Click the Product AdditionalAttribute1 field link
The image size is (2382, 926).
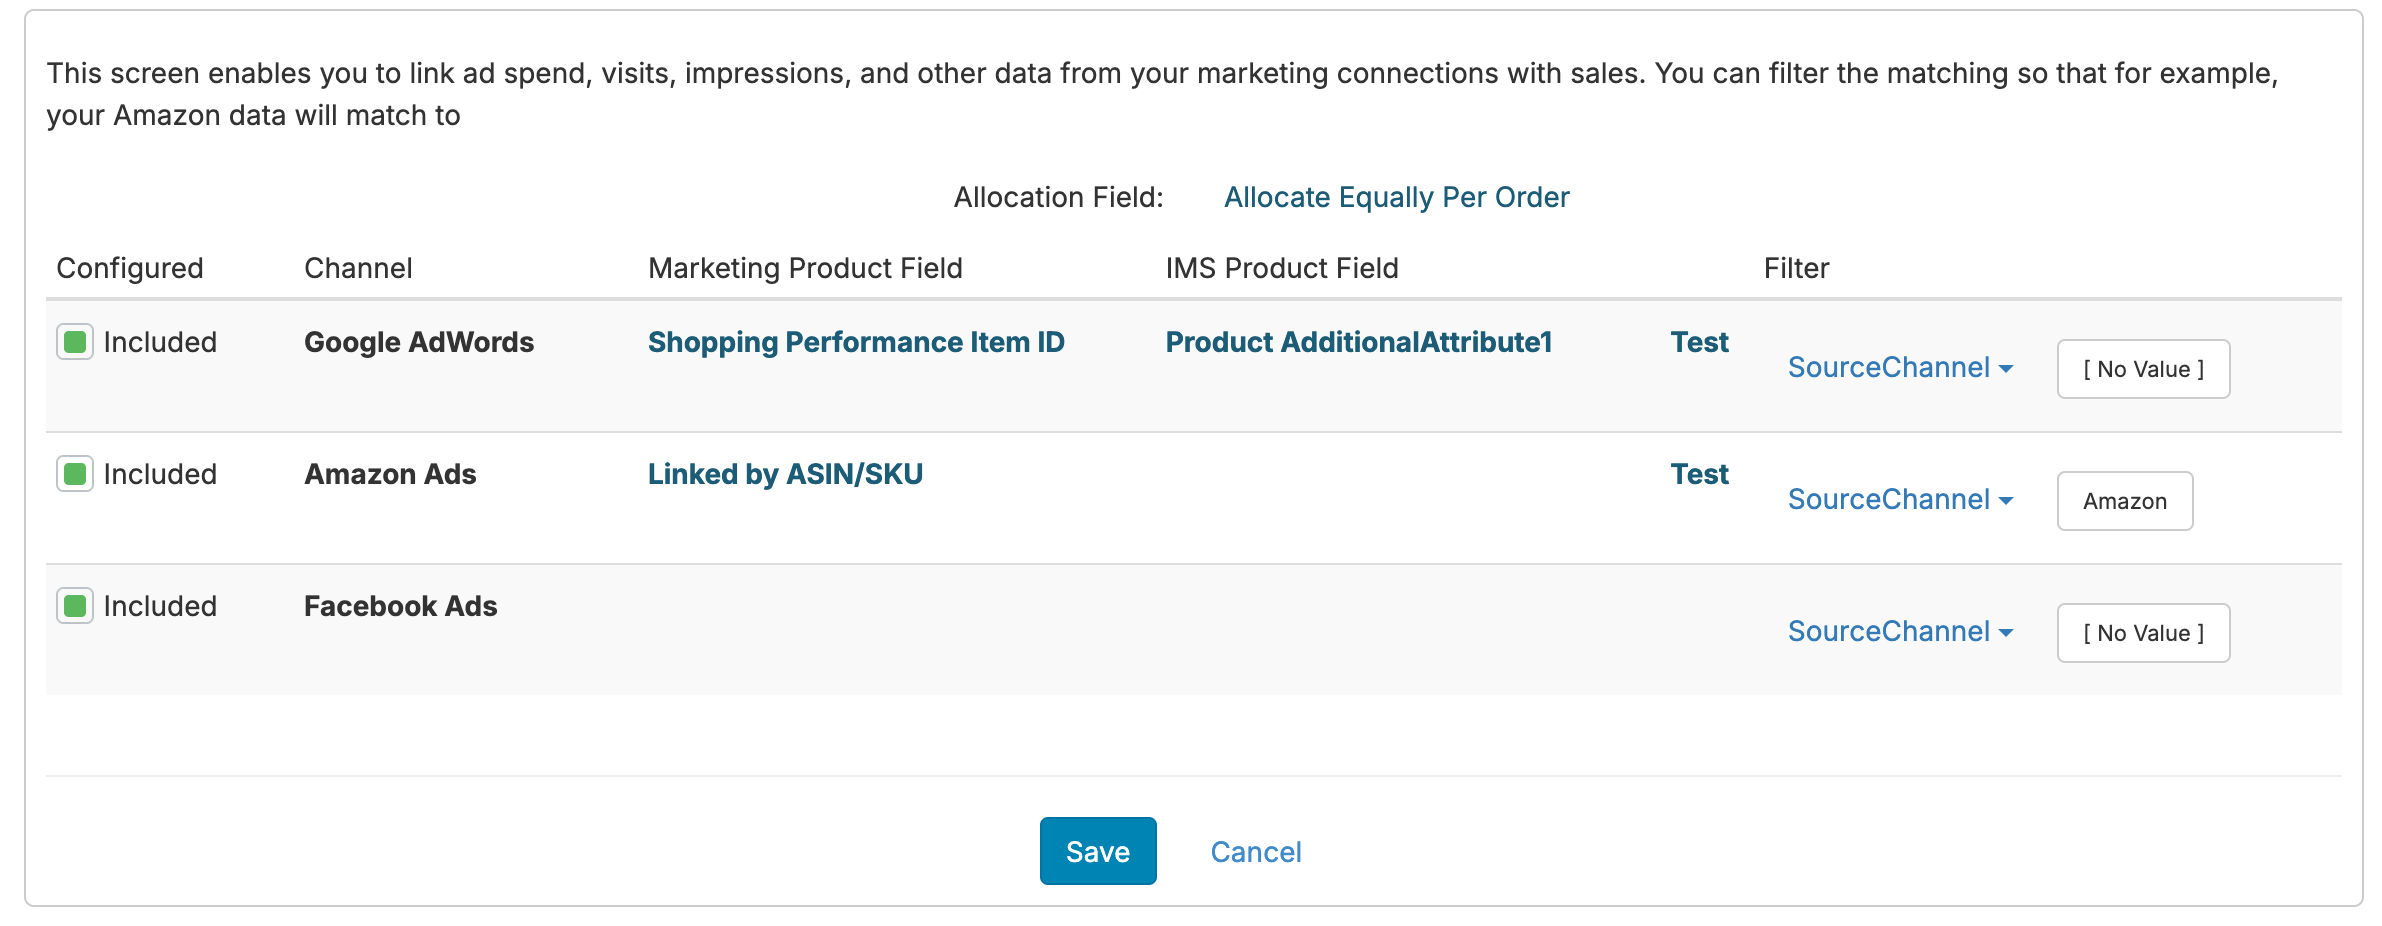[1358, 342]
